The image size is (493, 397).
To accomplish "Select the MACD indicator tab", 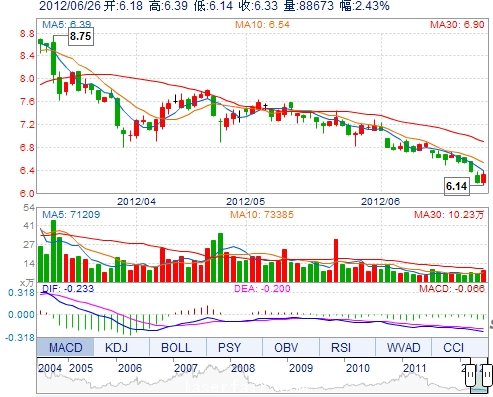I will tap(65, 347).
